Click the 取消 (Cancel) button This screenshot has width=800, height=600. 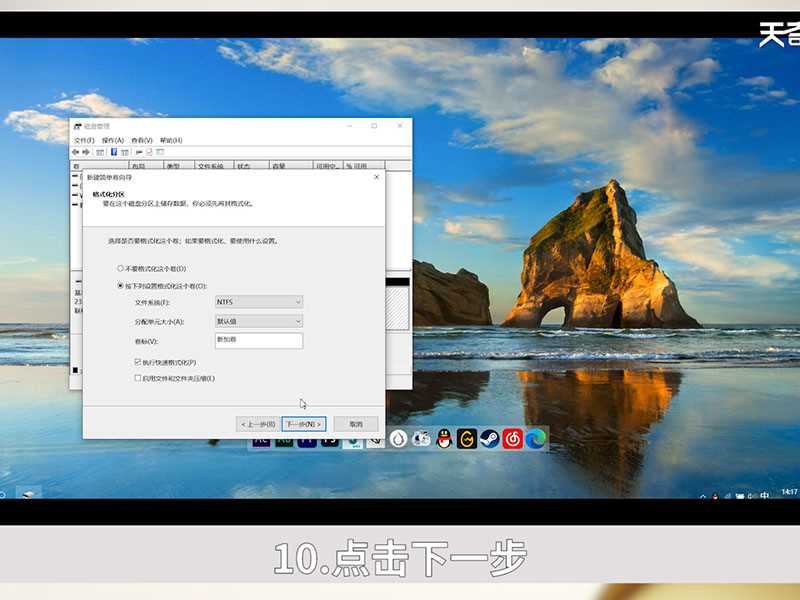tap(357, 423)
